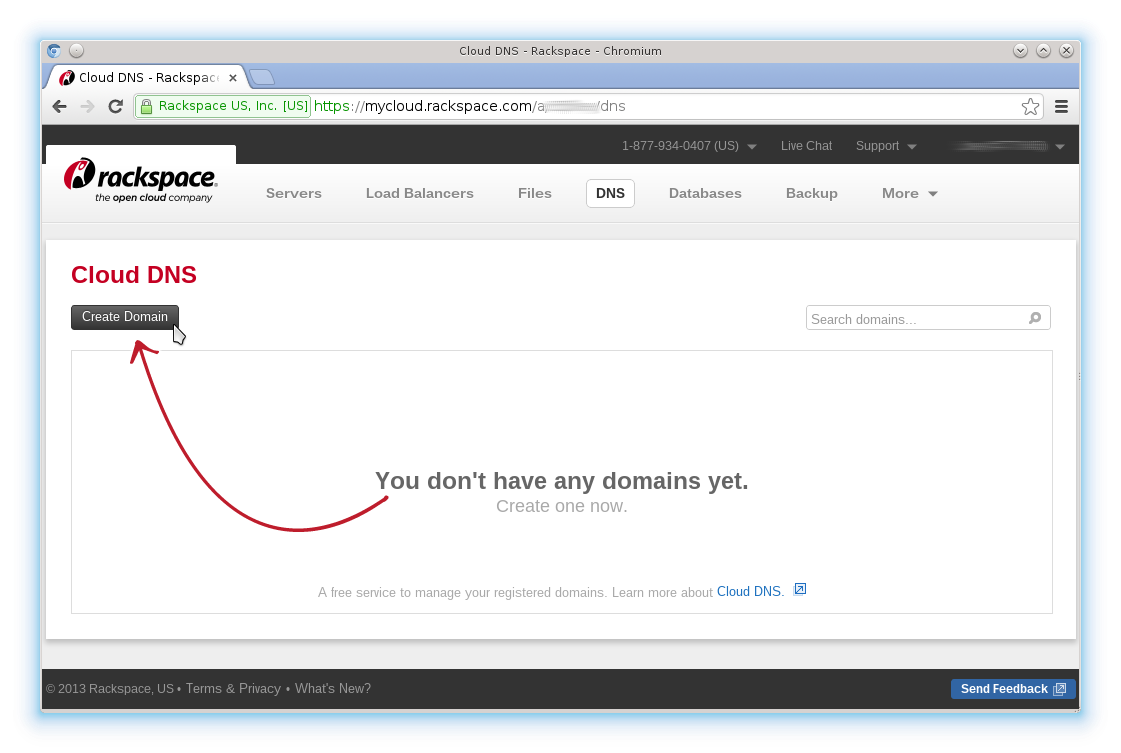
Task: Go back with the browser back arrow
Action: click(x=59, y=107)
